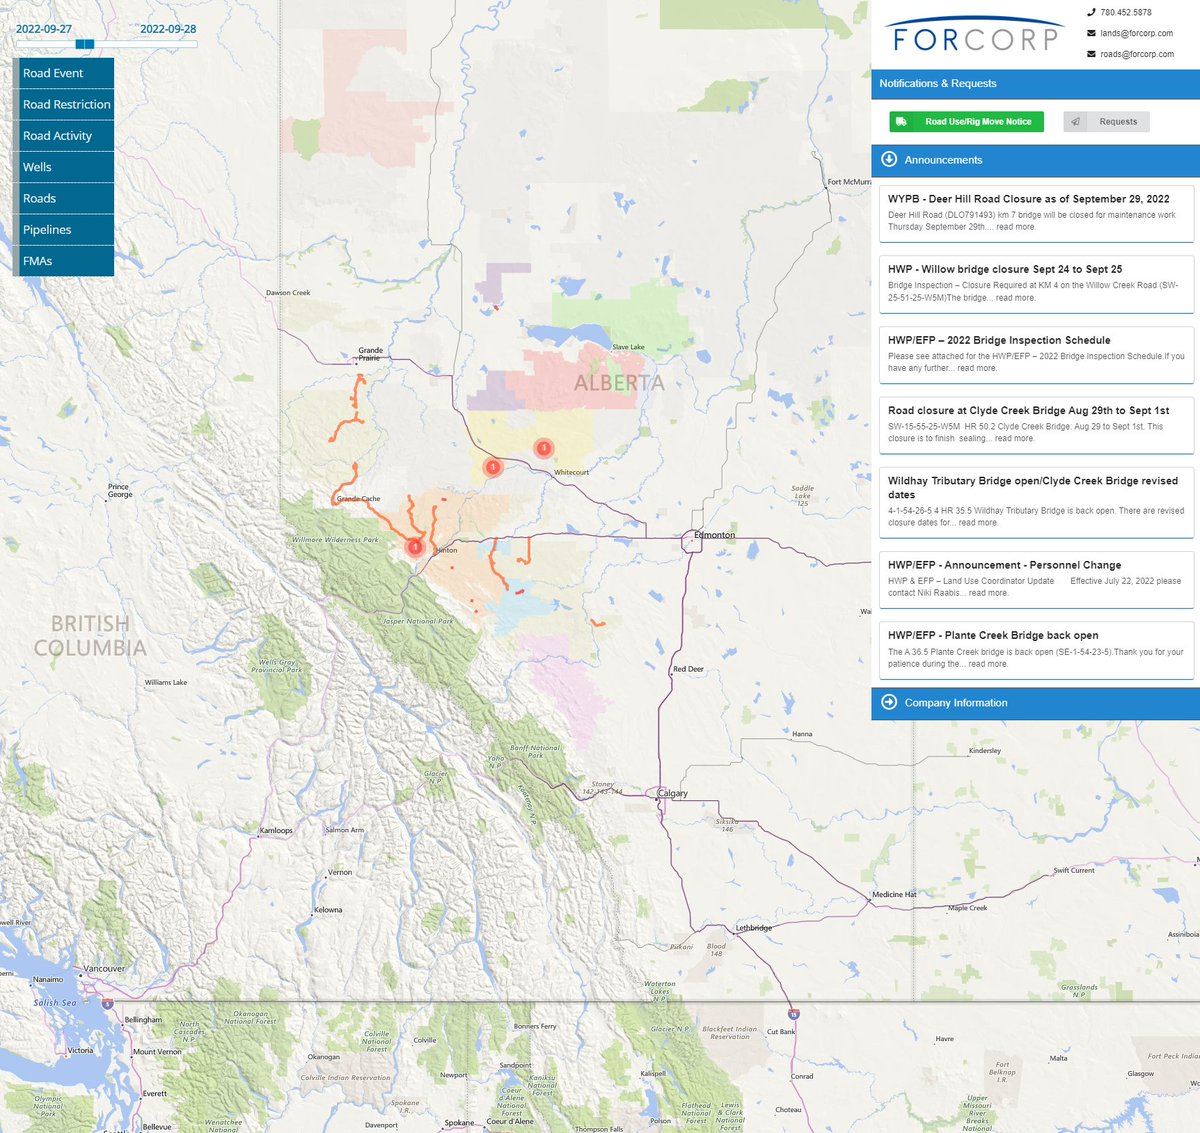This screenshot has width=1200, height=1133.
Task: Click the BRITISH COLUMBIA province label
Action: click(90, 636)
